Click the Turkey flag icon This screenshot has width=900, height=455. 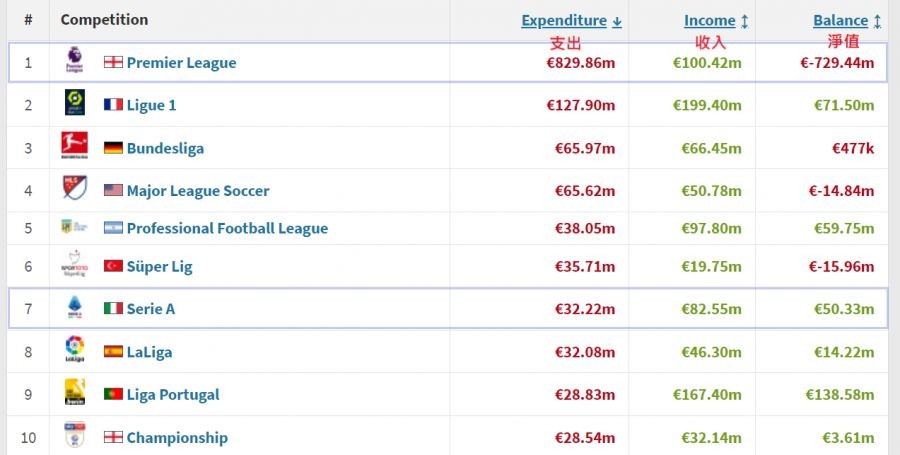tap(113, 266)
